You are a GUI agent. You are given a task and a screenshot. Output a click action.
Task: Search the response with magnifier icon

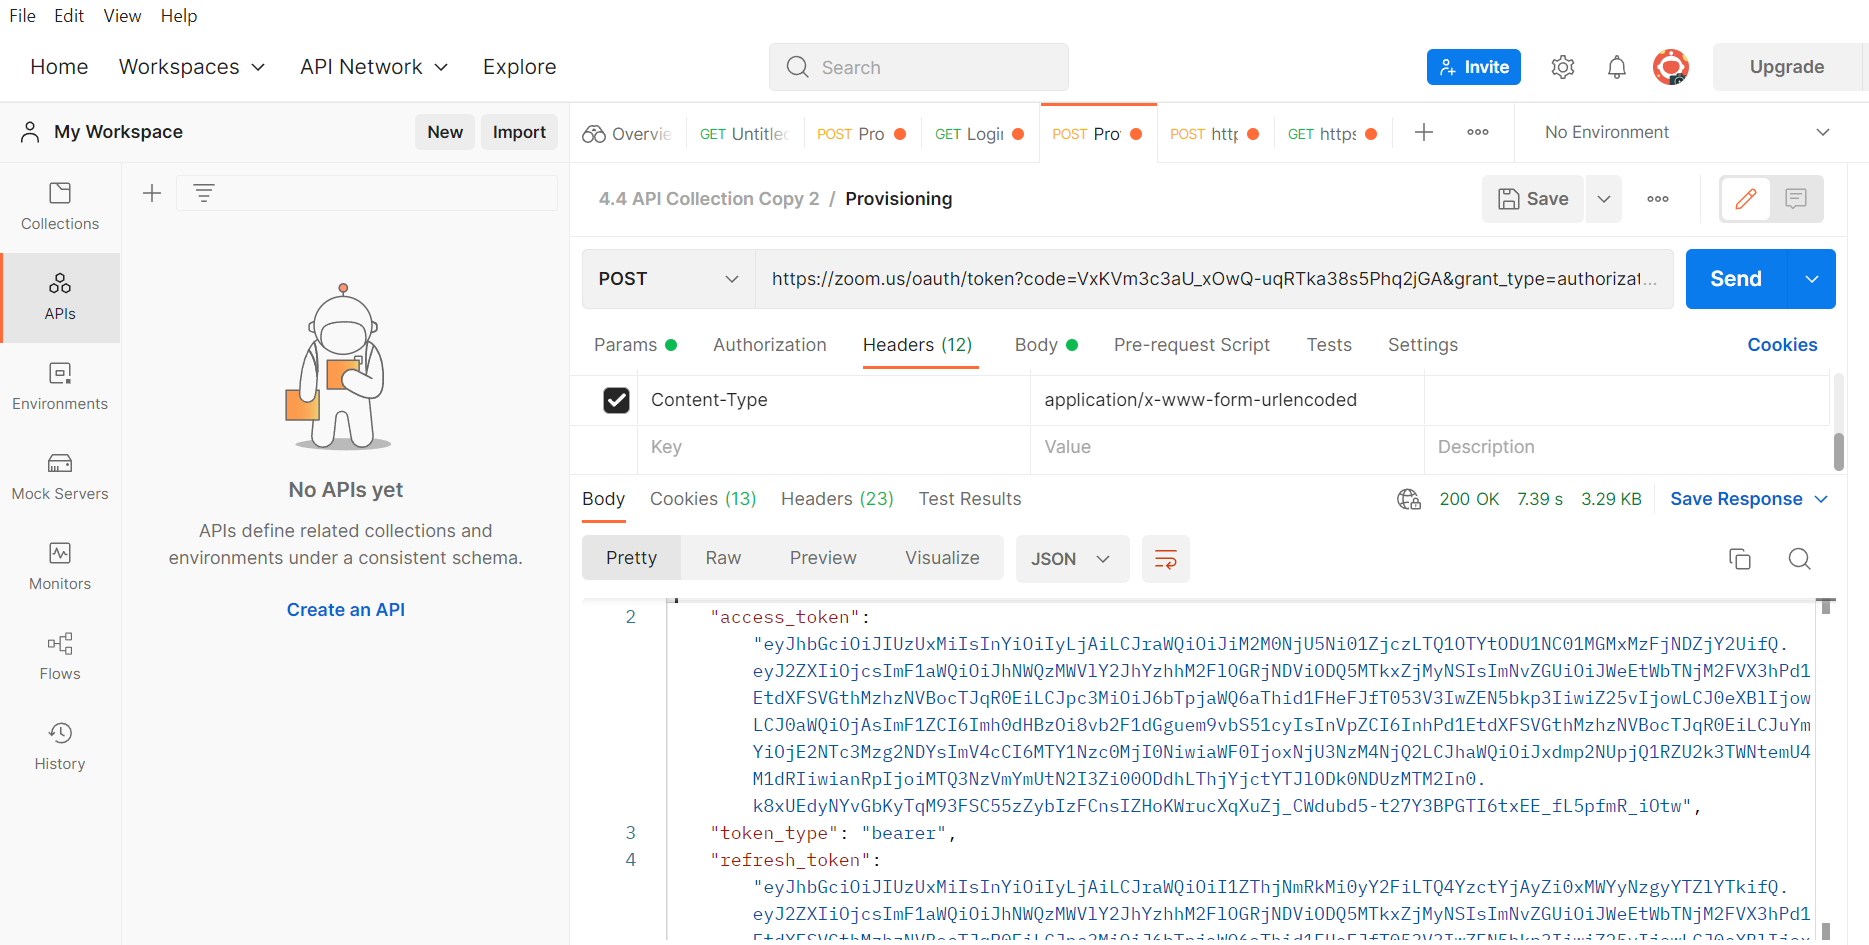1800,559
